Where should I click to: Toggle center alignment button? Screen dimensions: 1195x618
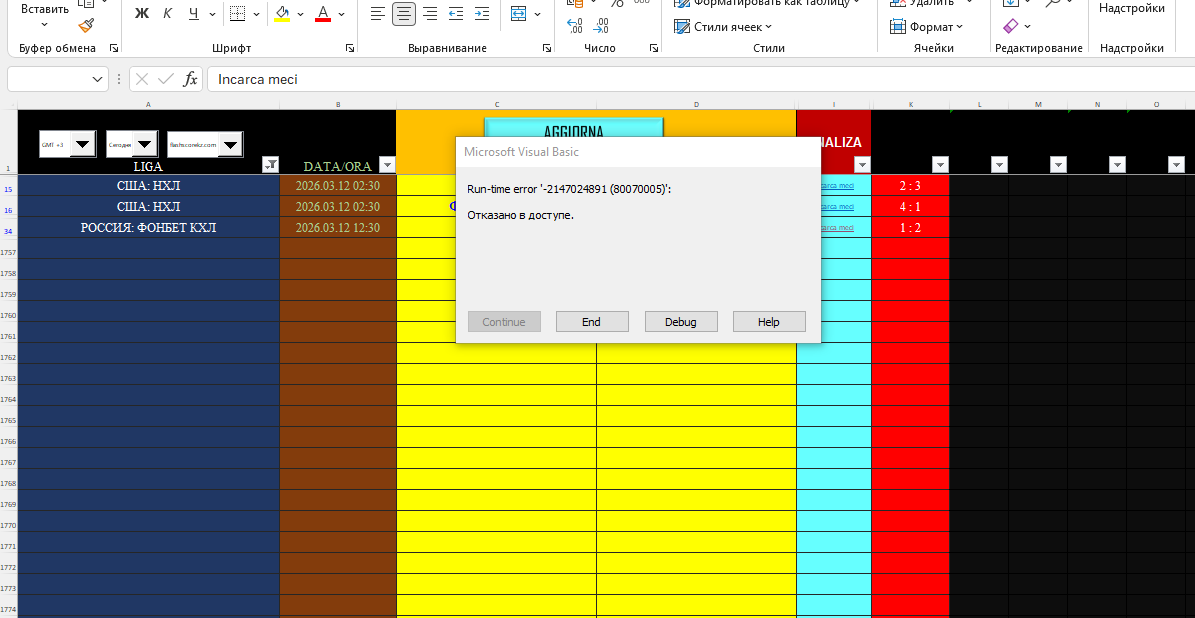(x=403, y=14)
